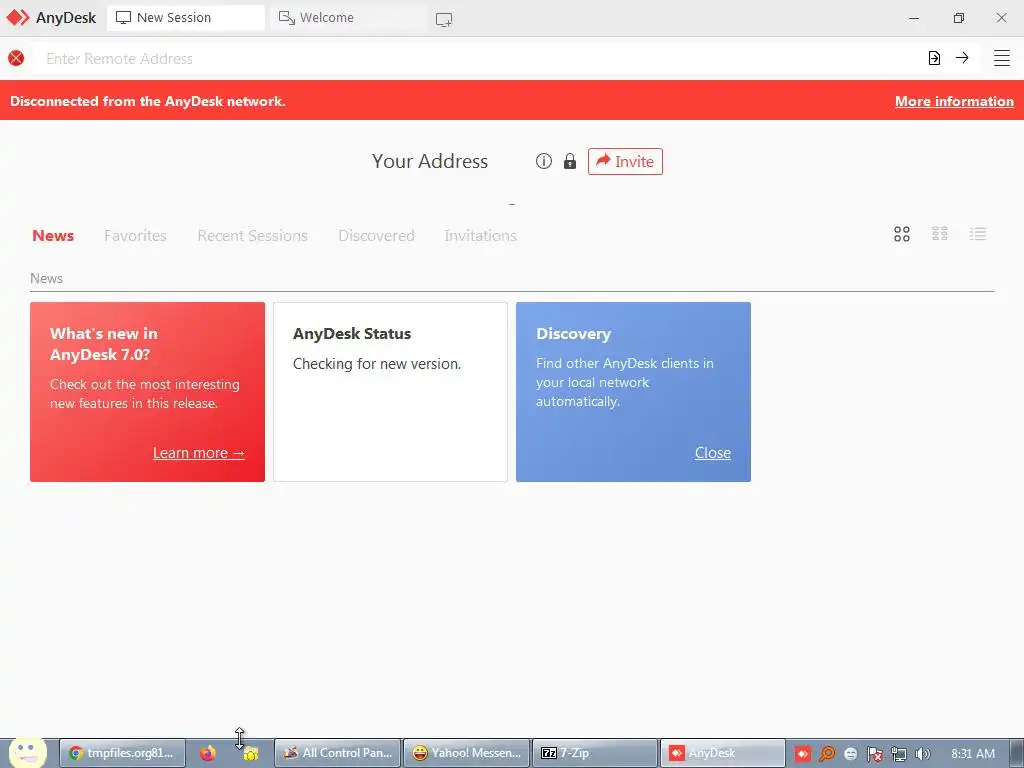Screen dimensions: 1024x768
Task: Select the Discovered tab
Action: click(x=376, y=236)
